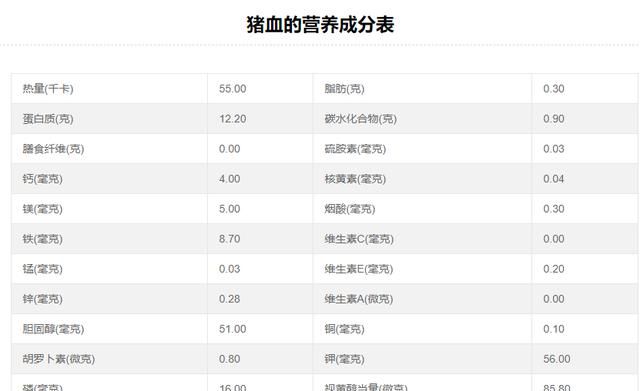
Task: Click the 0.10 copper value
Action: pos(554,329)
